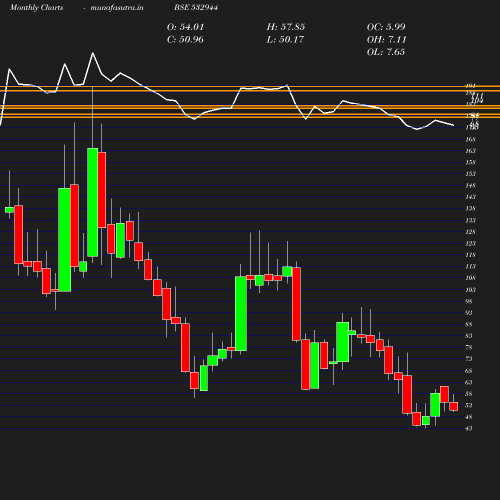Click the last red candle on the chart
This screenshot has width=500, height=500.
point(454,406)
